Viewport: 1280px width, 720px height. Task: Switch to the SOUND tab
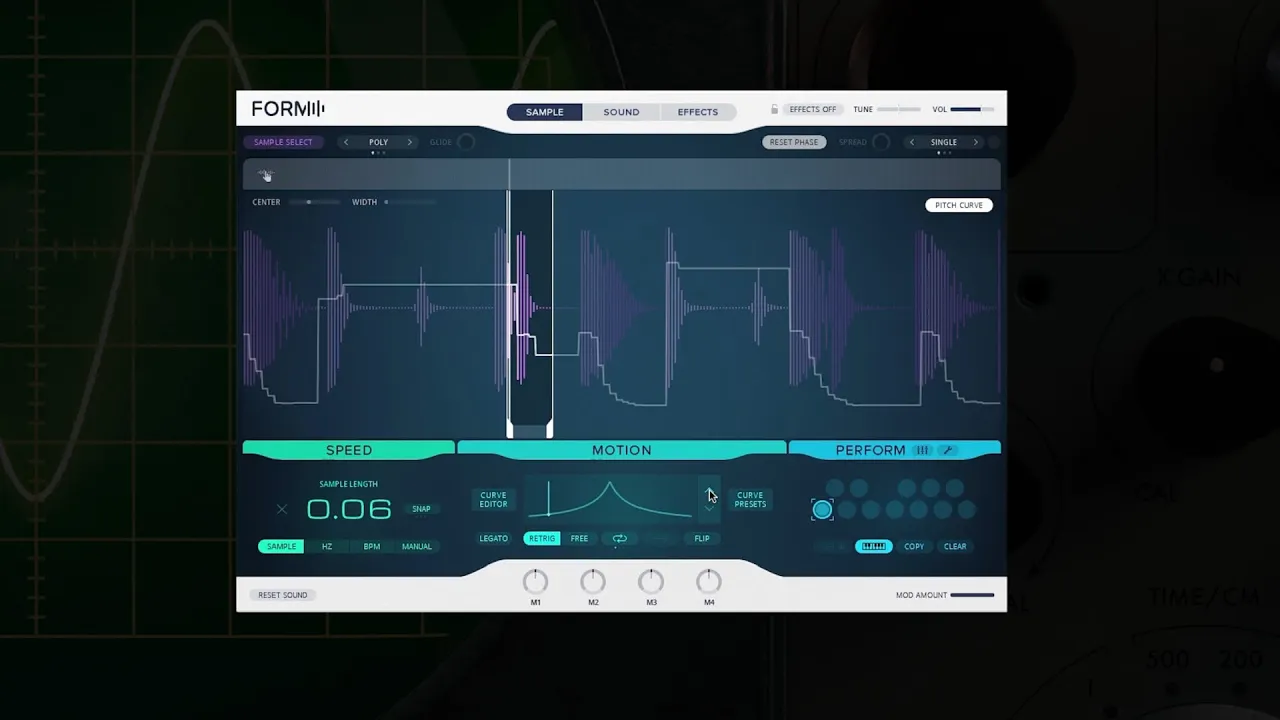[x=621, y=112]
